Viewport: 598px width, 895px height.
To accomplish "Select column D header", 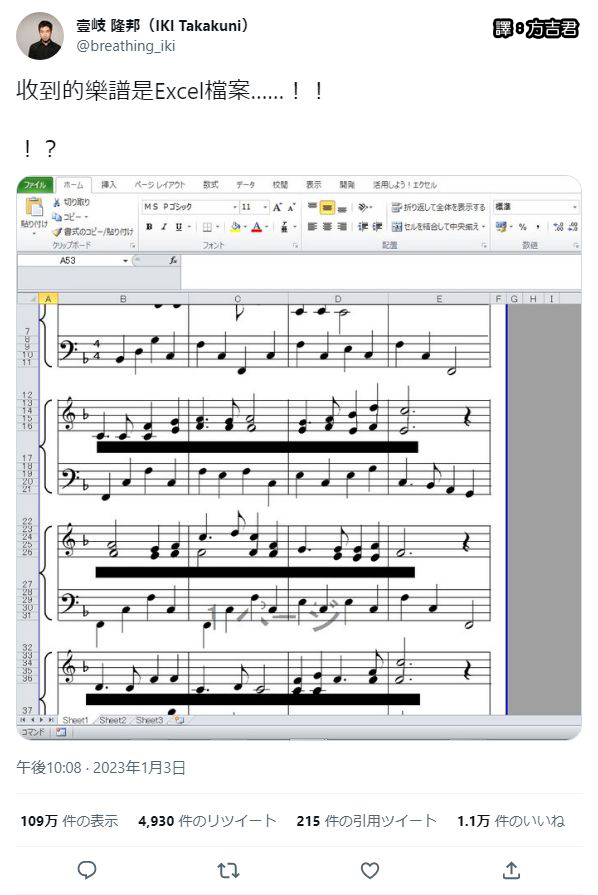I will click(x=338, y=299).
